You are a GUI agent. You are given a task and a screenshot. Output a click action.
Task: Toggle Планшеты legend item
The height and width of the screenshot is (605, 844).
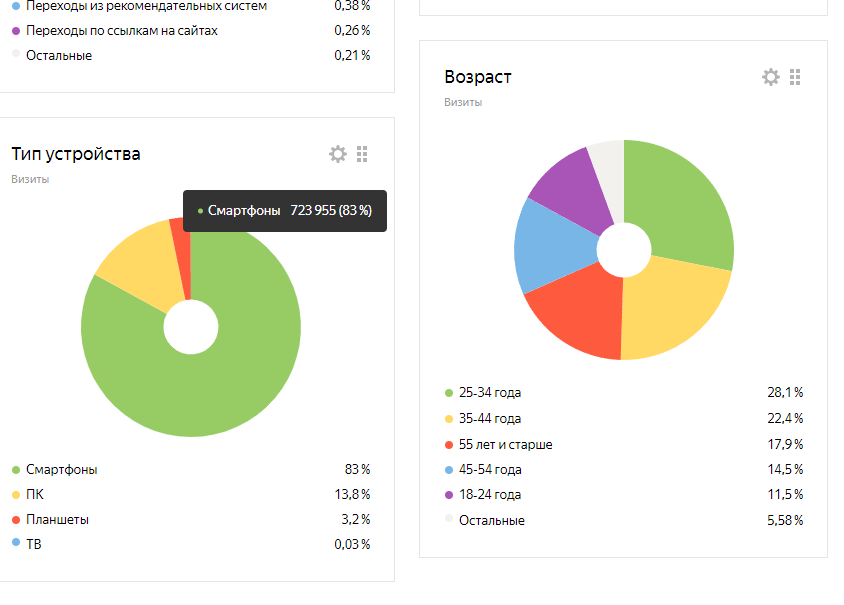pyautogui.click(x=57, y=519)
